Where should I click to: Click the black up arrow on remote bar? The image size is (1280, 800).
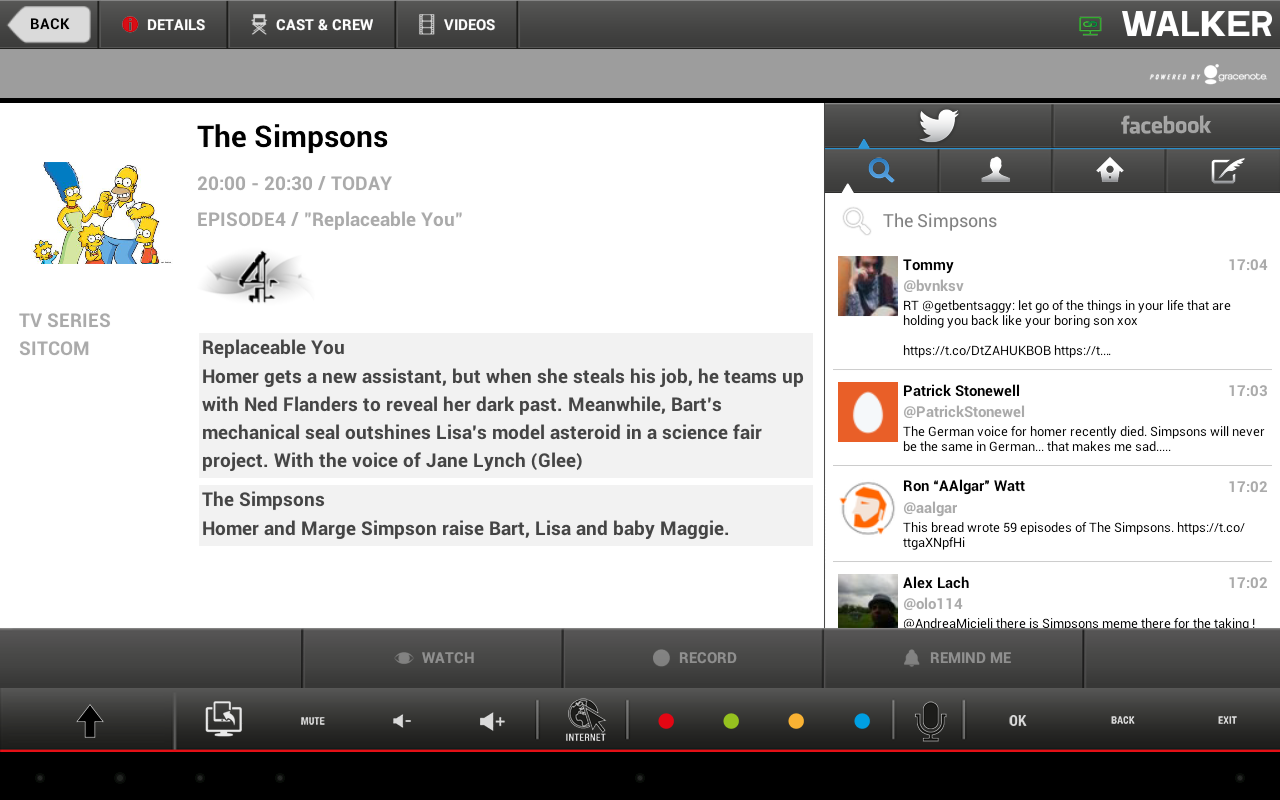[90, 721]
